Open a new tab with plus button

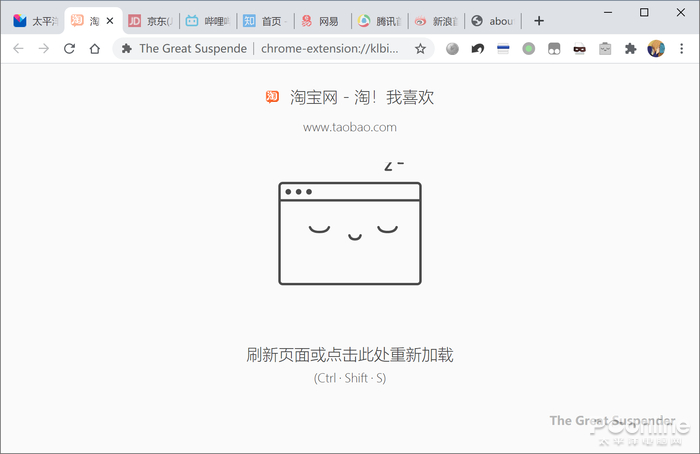pos(539,21)
